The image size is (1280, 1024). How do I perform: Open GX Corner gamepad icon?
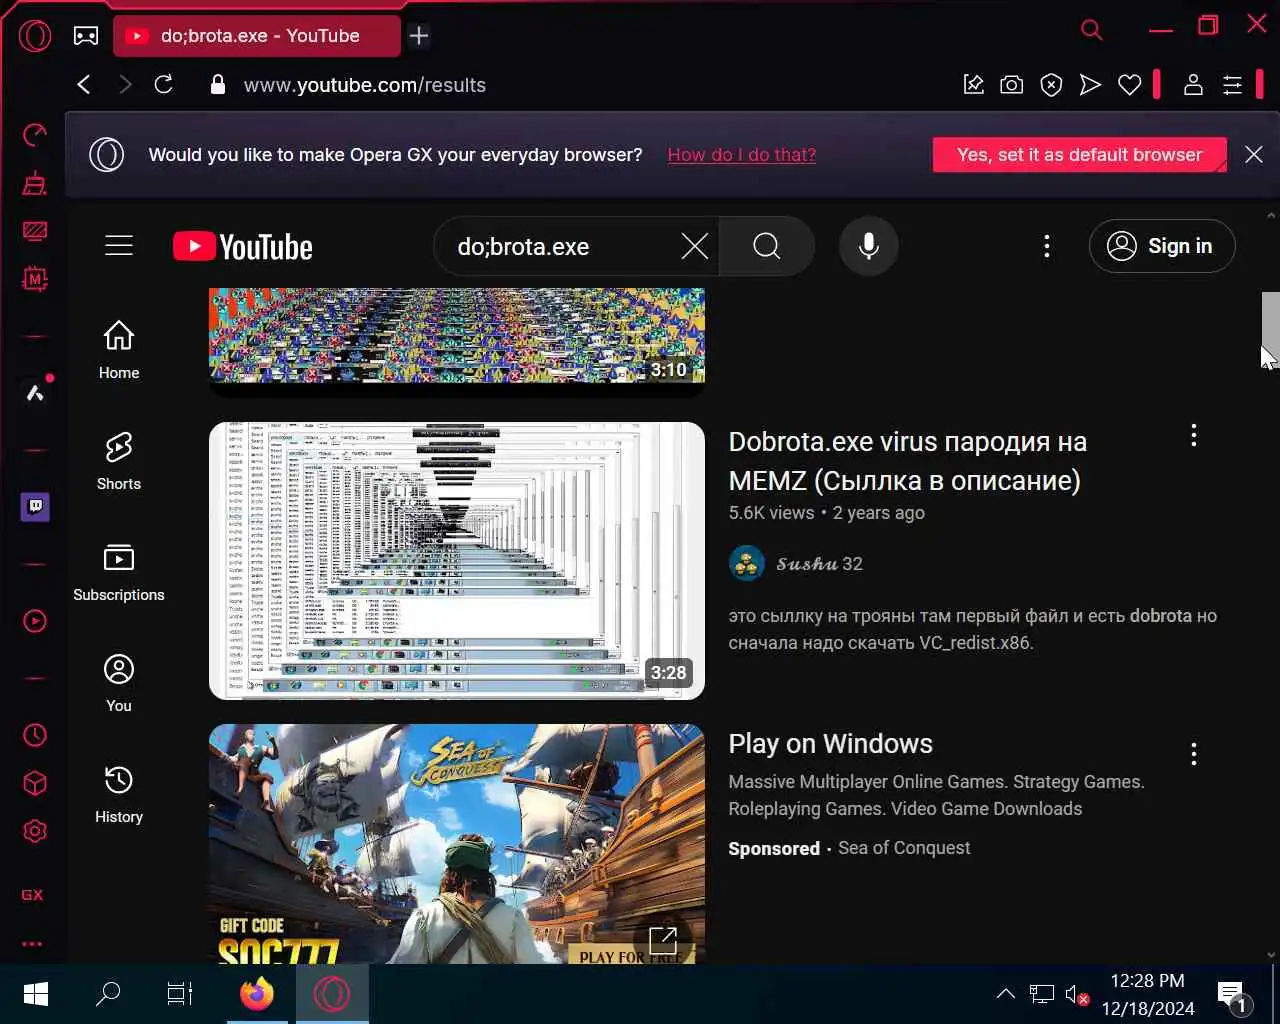pos(86,36)
